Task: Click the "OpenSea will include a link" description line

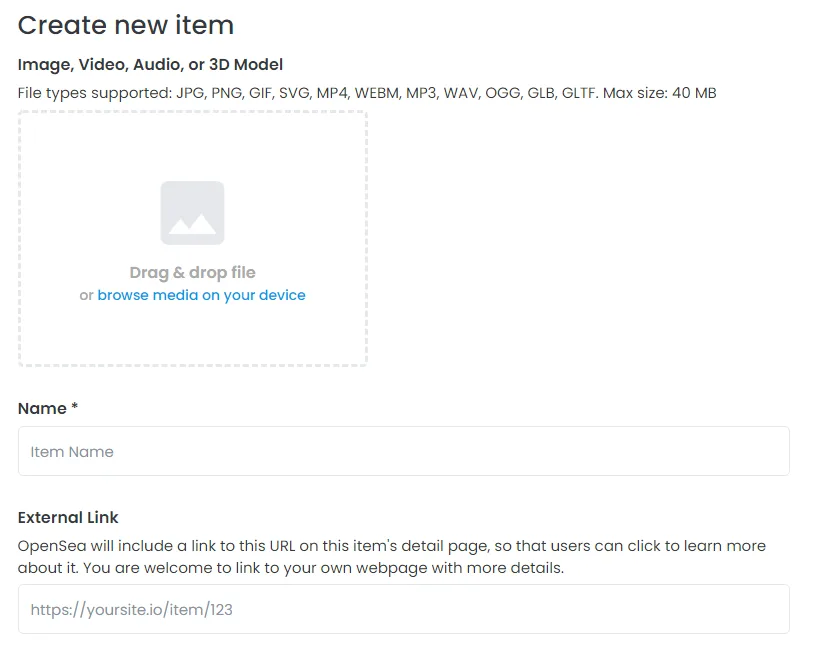Action: (x=392, y=546)
